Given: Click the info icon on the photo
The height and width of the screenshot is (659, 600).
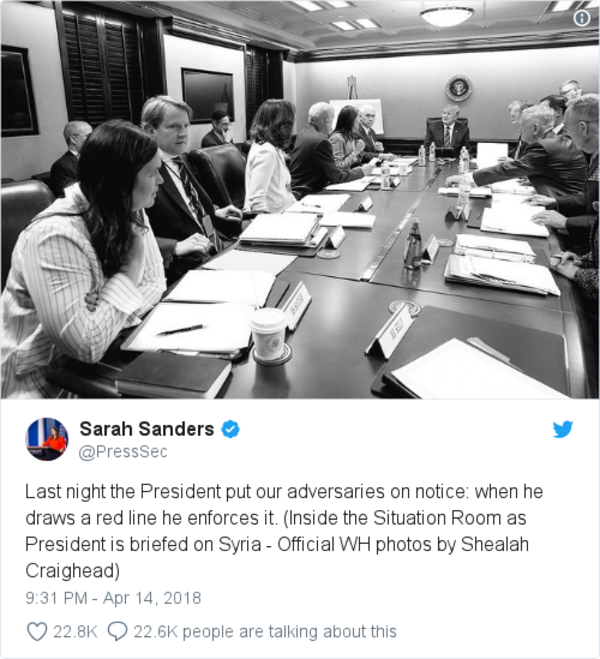Looking at the screenshot, I should (x=582, y=18).
